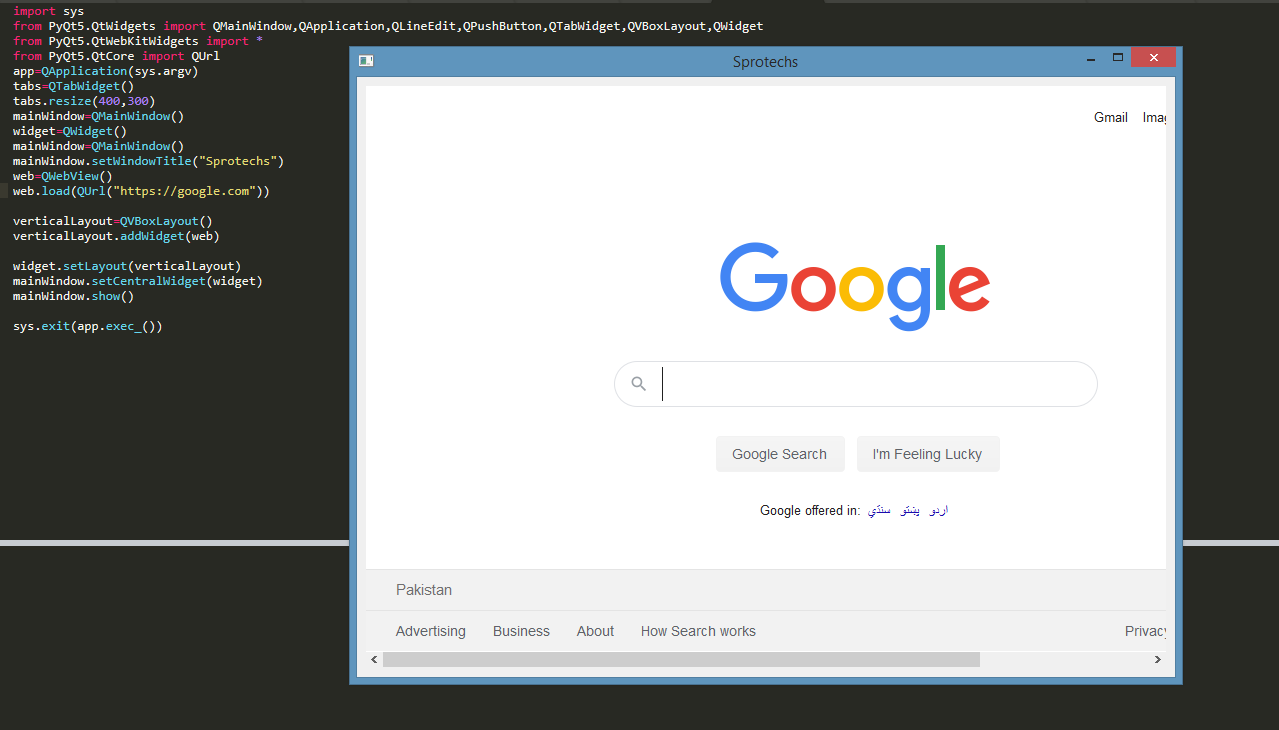Click the magnifier icon in Google search box
The image size is (1279, 730).
click(639, 384)
